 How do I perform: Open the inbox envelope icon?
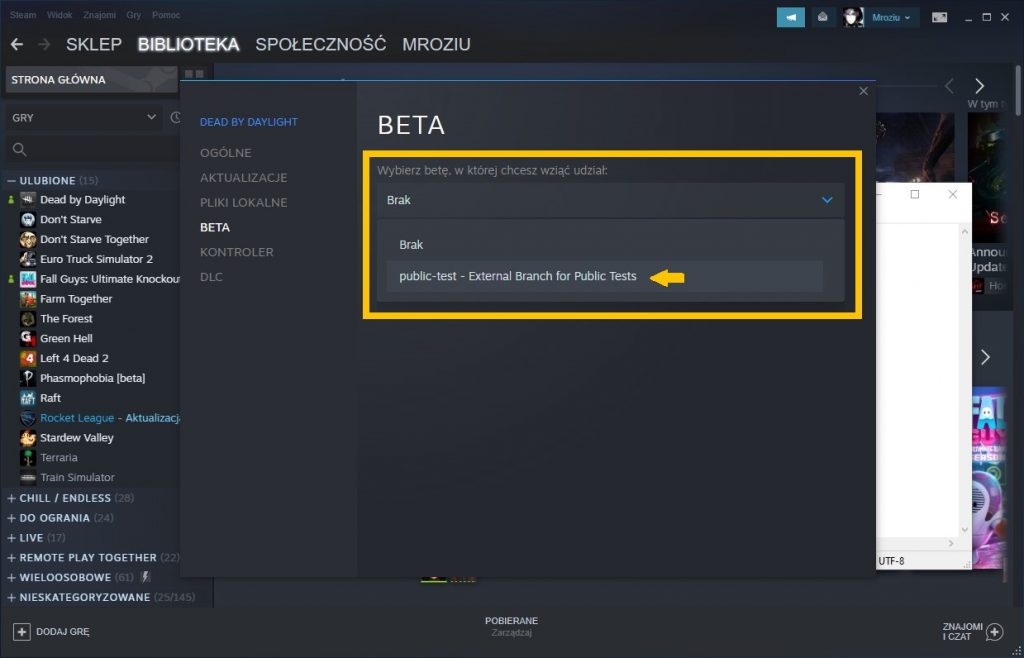click(x=822, y=18)
